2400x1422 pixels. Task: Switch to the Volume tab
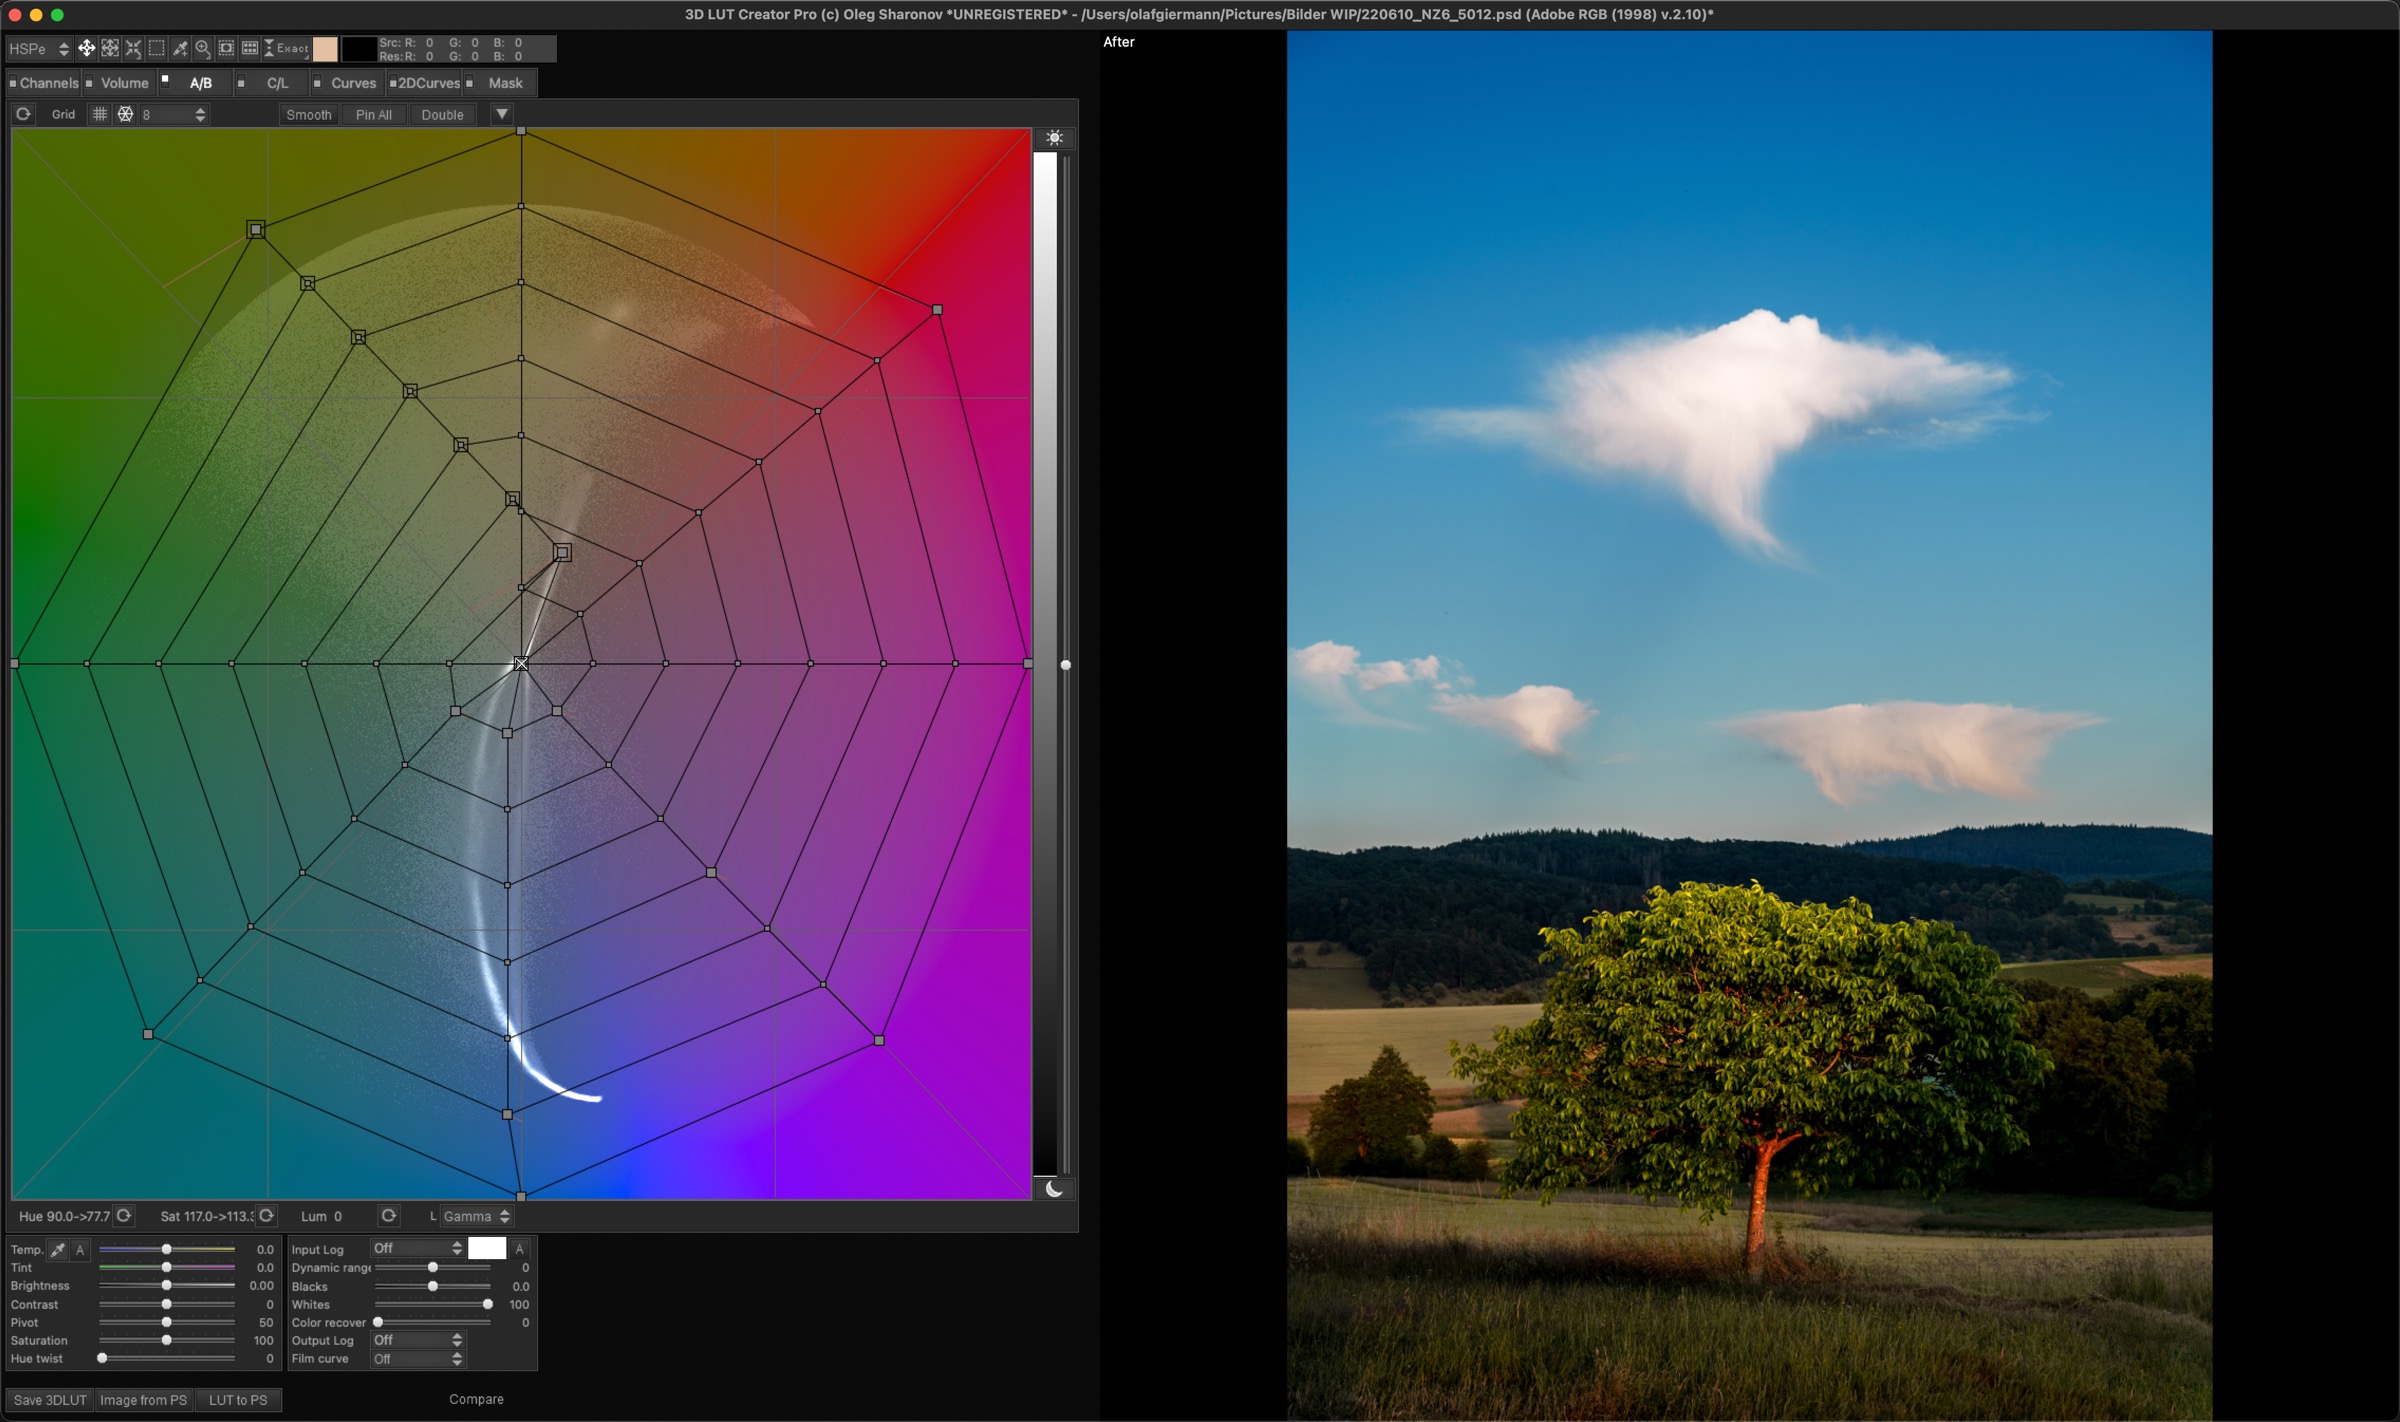click(x=124, y=83)
